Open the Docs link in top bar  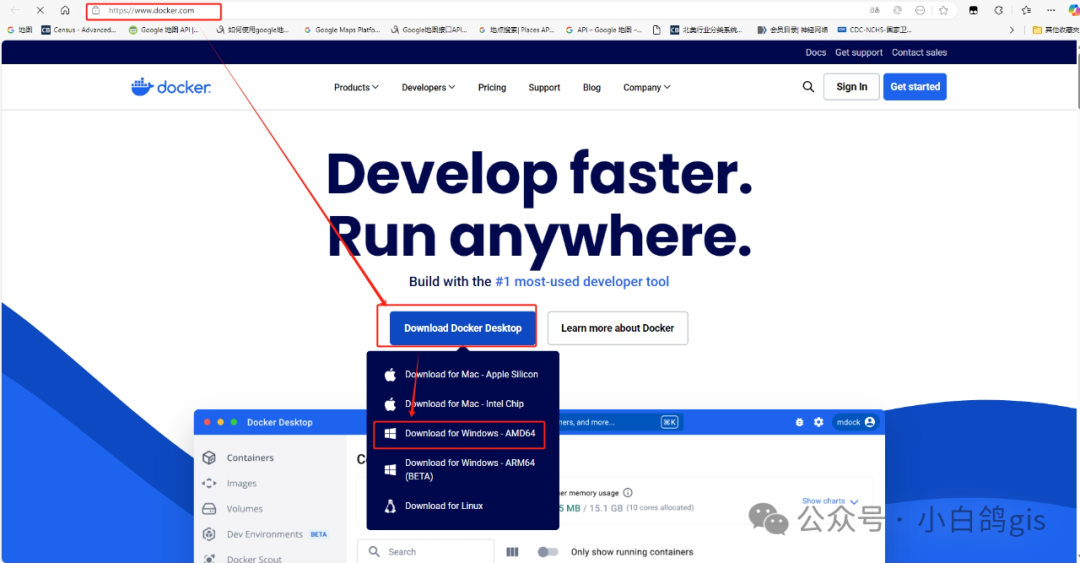pyautogui.click(x=816, y=52)
